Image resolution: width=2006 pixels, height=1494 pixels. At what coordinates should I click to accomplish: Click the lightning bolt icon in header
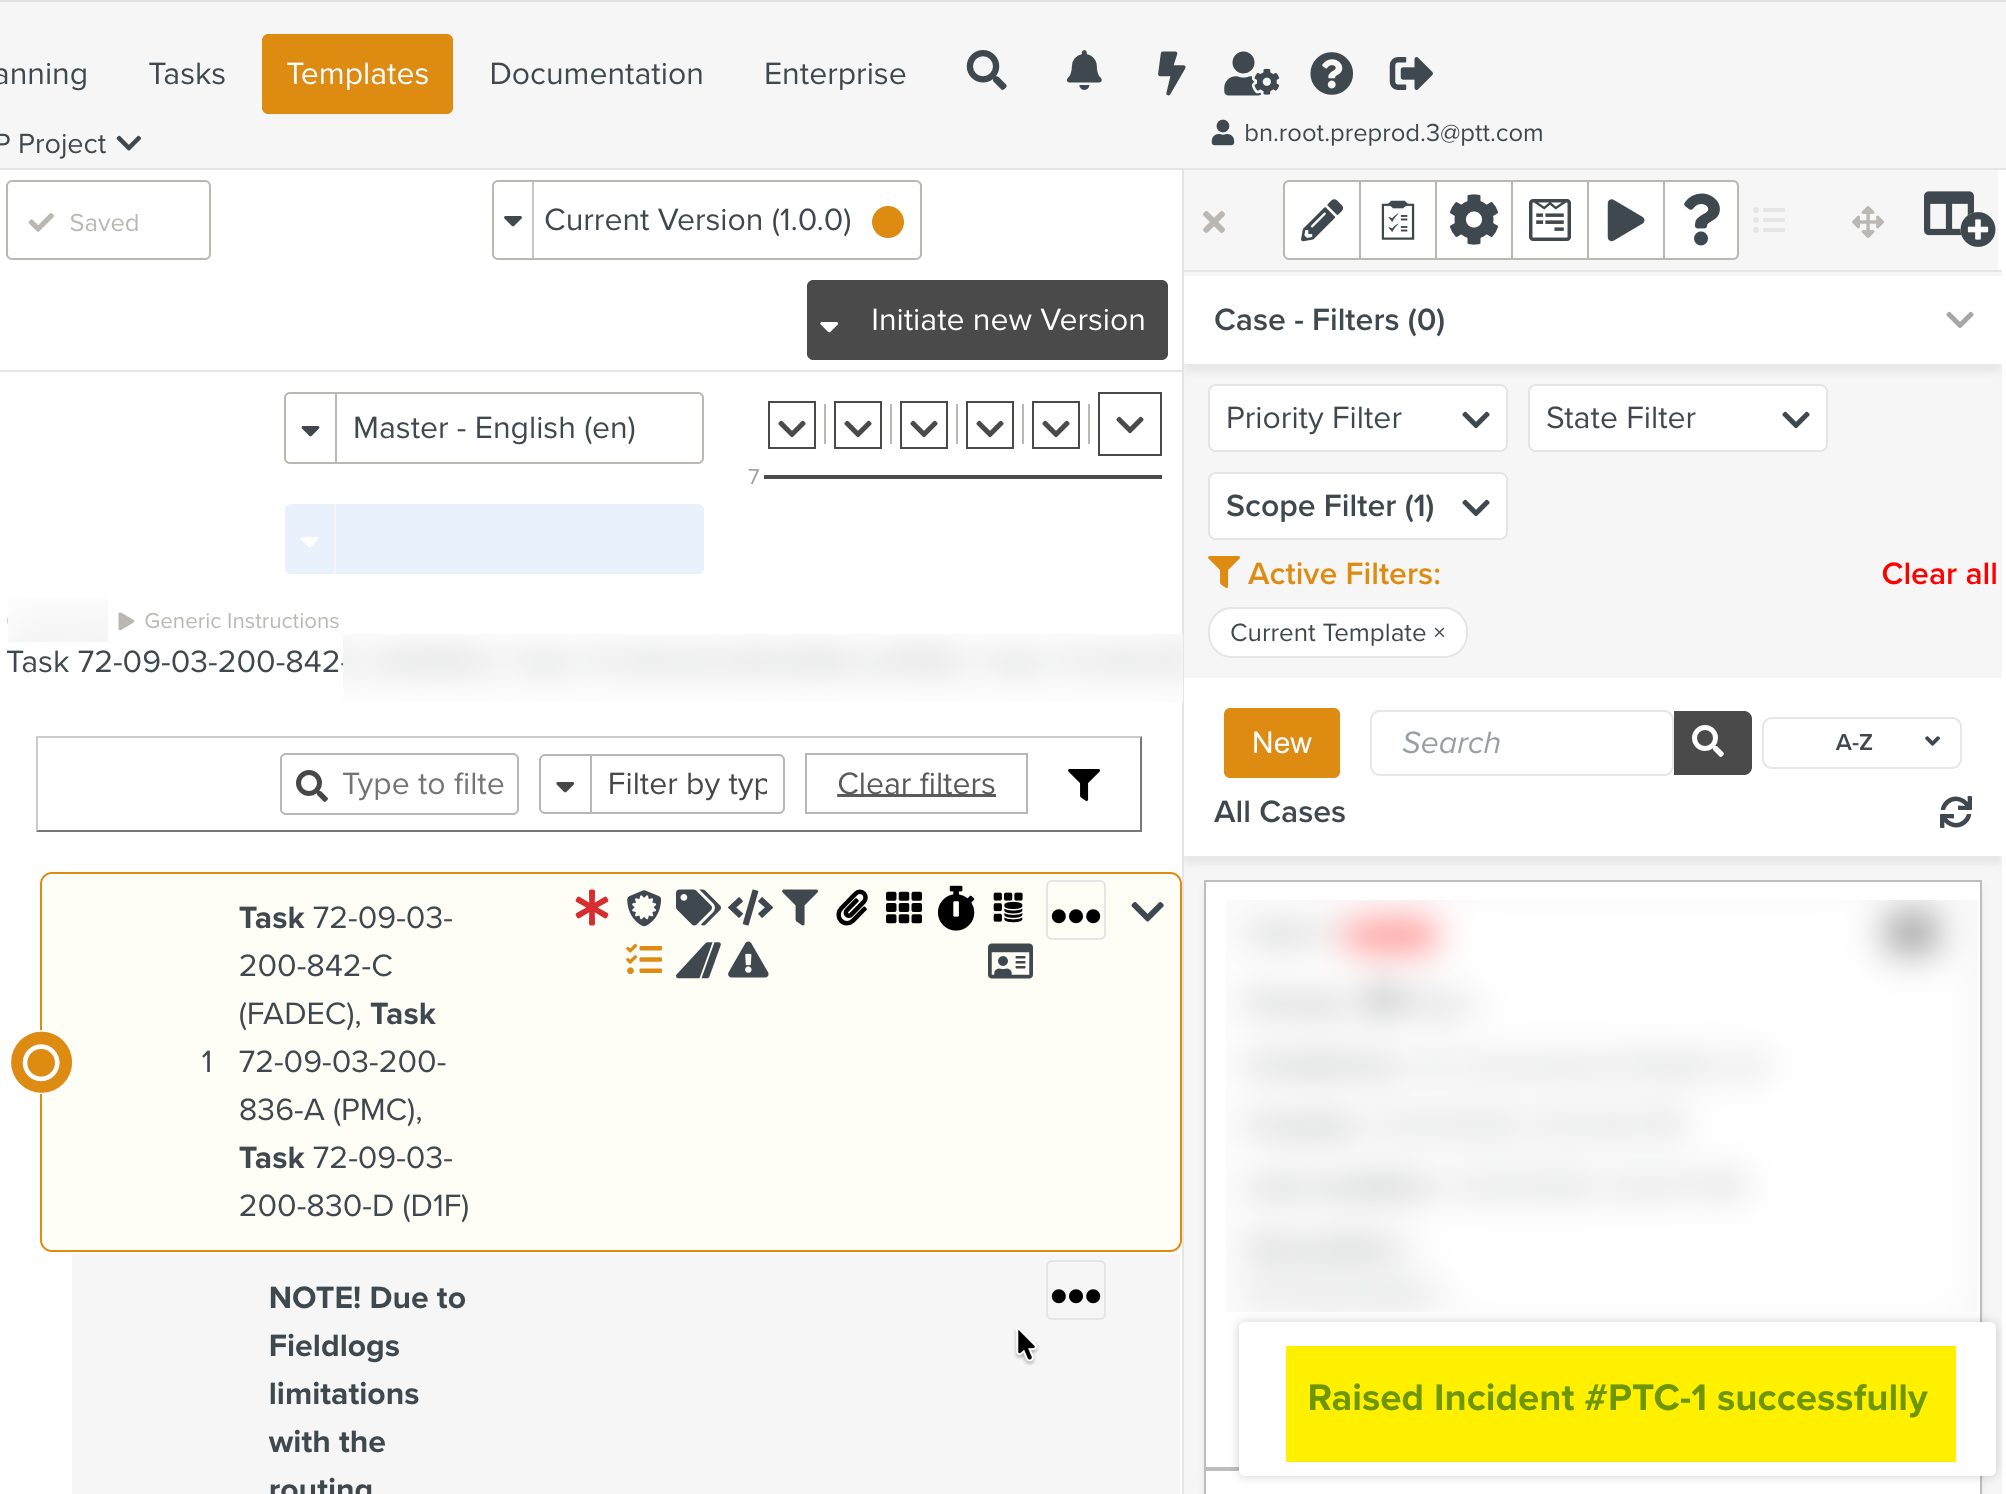(x=1170, y=73)
